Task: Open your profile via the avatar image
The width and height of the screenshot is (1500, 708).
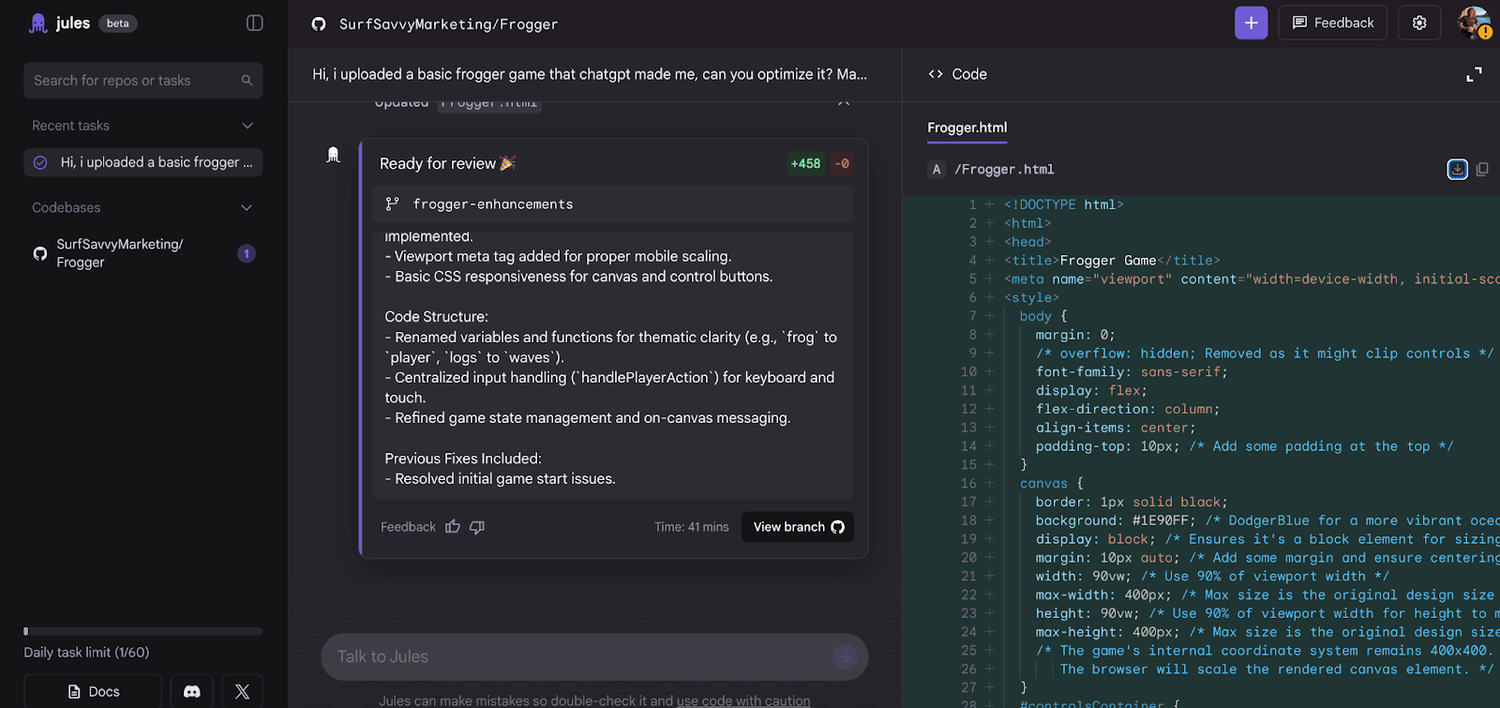Action: [x=1473, y=22]
